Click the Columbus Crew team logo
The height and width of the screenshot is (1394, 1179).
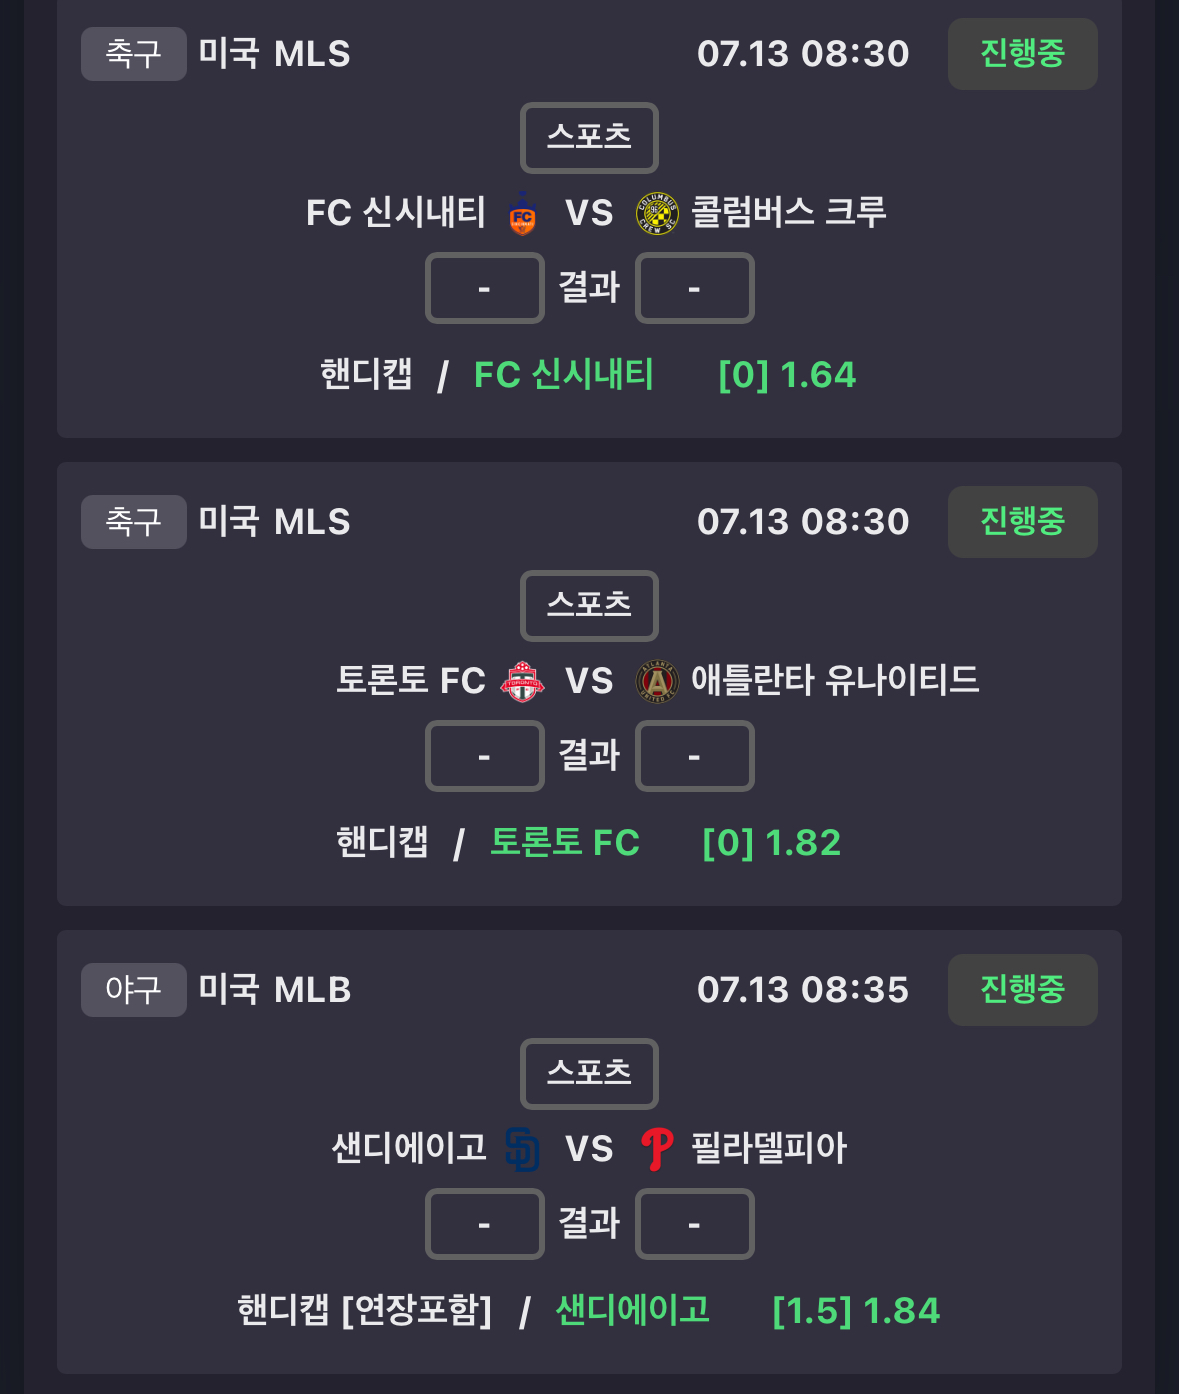[657, 213]
